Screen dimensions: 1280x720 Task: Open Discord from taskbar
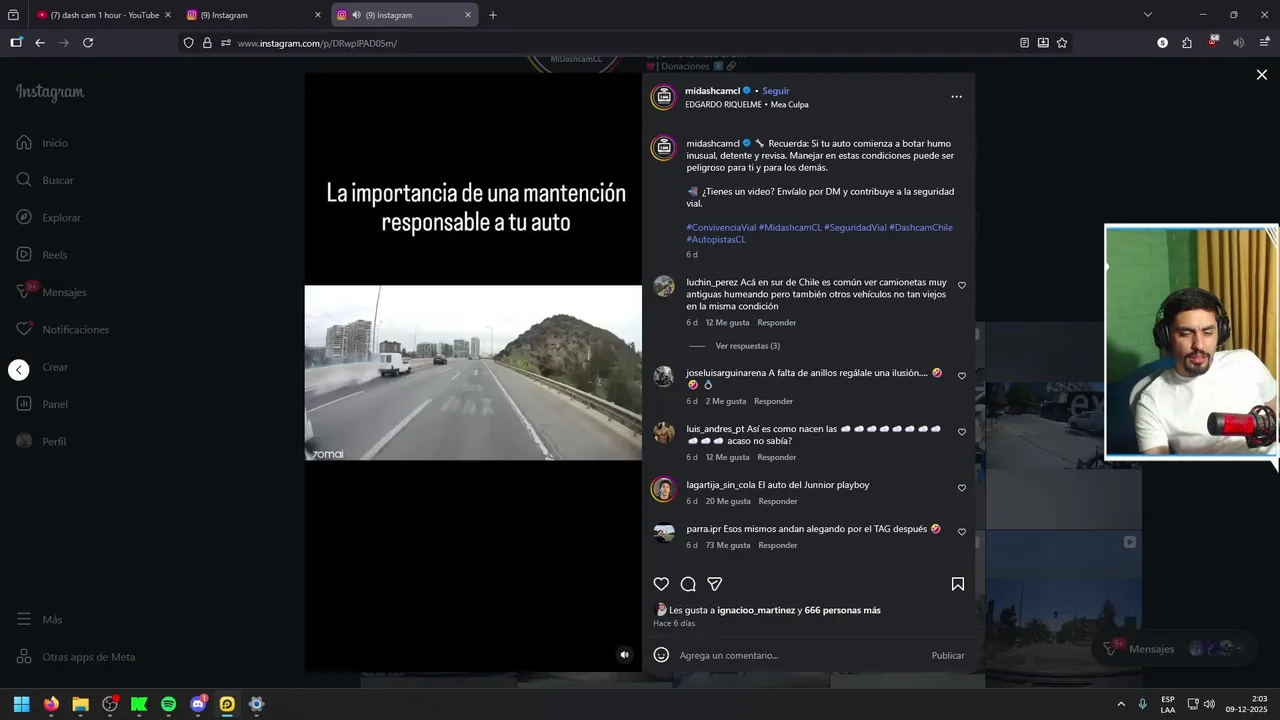click(198, 704)
